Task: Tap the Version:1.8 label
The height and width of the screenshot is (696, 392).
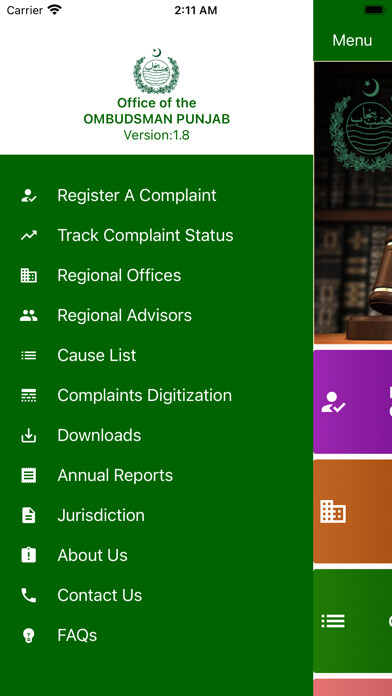Action: (156, 135)
